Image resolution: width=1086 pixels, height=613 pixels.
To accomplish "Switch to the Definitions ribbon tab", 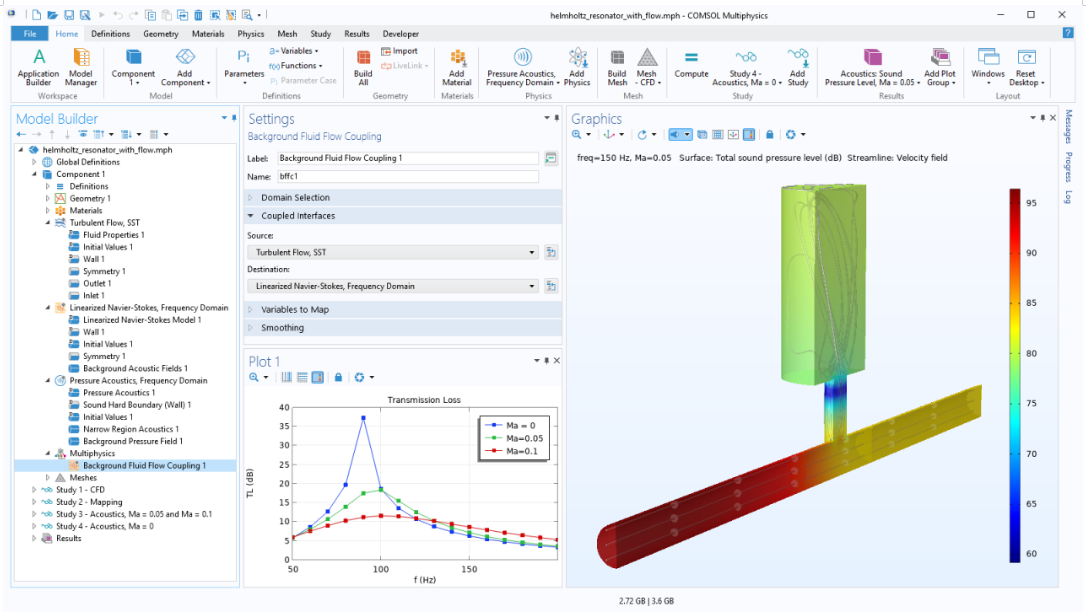I will pos(110,33).
